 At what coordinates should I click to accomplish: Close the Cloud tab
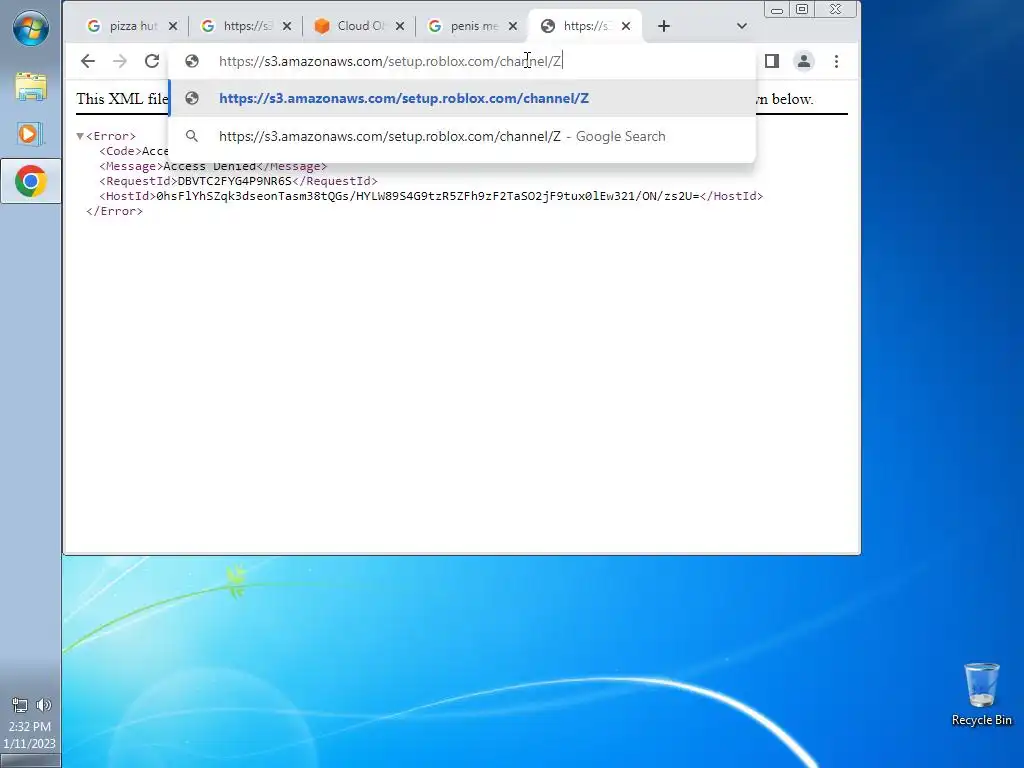point(400,26)
